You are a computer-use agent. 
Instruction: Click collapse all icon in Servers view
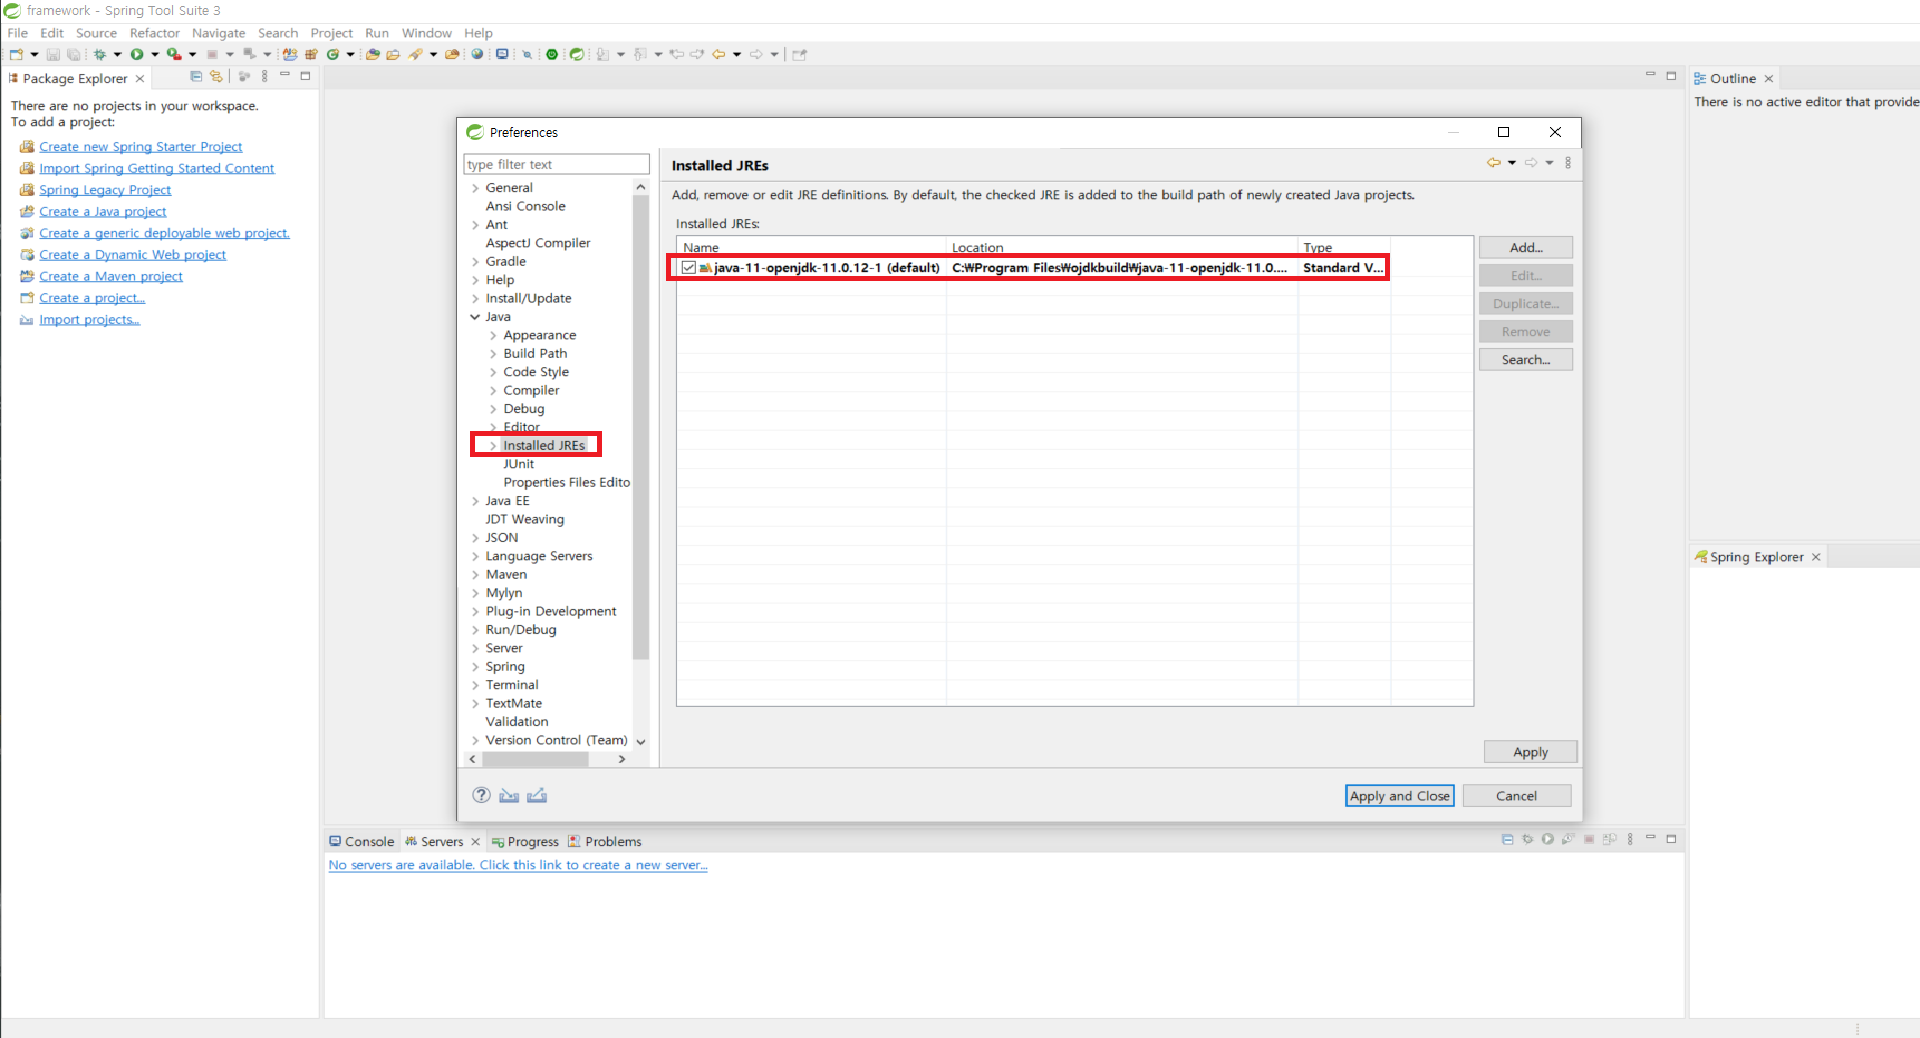pos(1508,839)
